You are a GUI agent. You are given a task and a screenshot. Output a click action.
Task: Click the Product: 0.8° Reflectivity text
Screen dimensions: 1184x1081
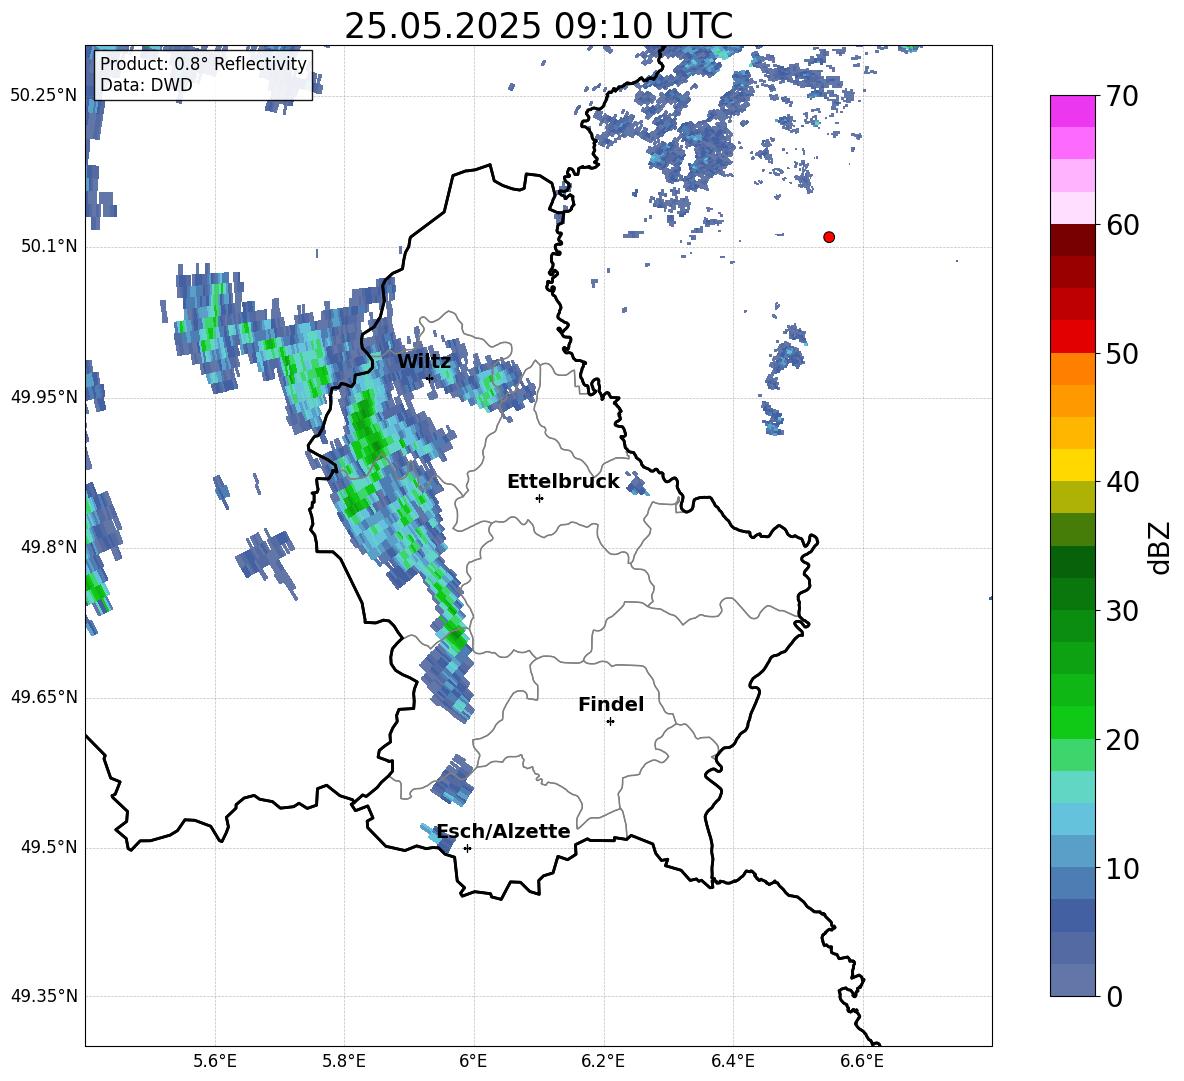203,64
